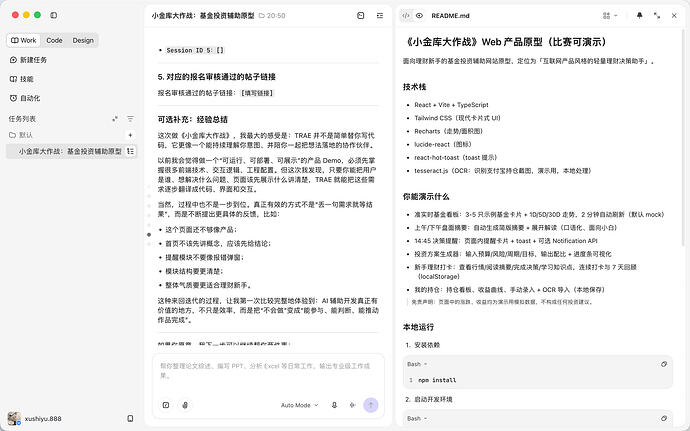690x431 pixels.
Task: Copy the npm install code block
Action: [664, 364]
